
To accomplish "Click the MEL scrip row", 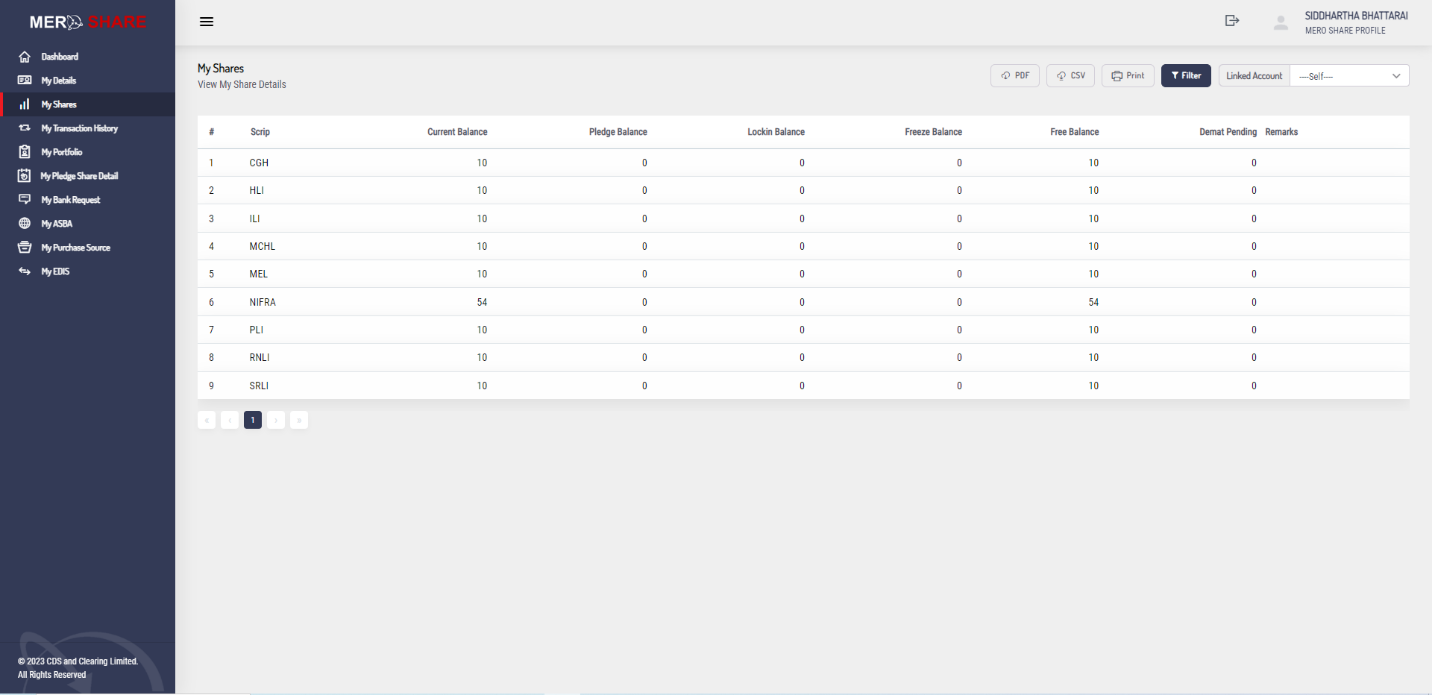I will (x=804, y=274).
